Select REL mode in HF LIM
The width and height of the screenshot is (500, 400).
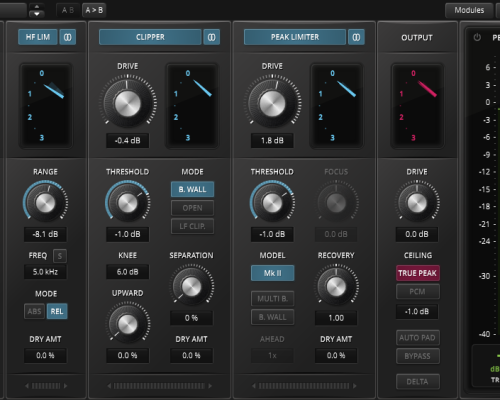point(57,311)
